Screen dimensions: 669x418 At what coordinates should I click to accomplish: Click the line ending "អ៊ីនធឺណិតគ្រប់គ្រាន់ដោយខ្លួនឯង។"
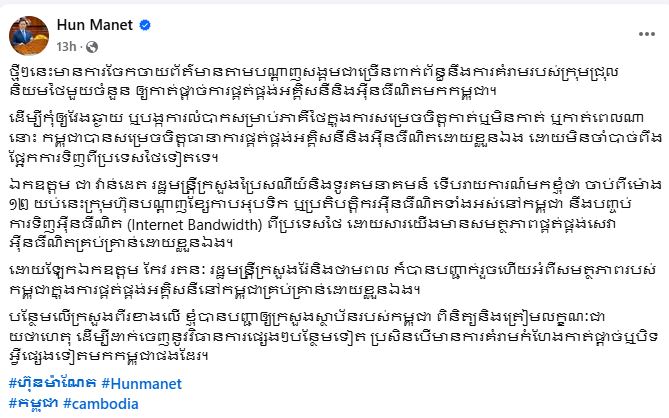click(x=121, y=244)
